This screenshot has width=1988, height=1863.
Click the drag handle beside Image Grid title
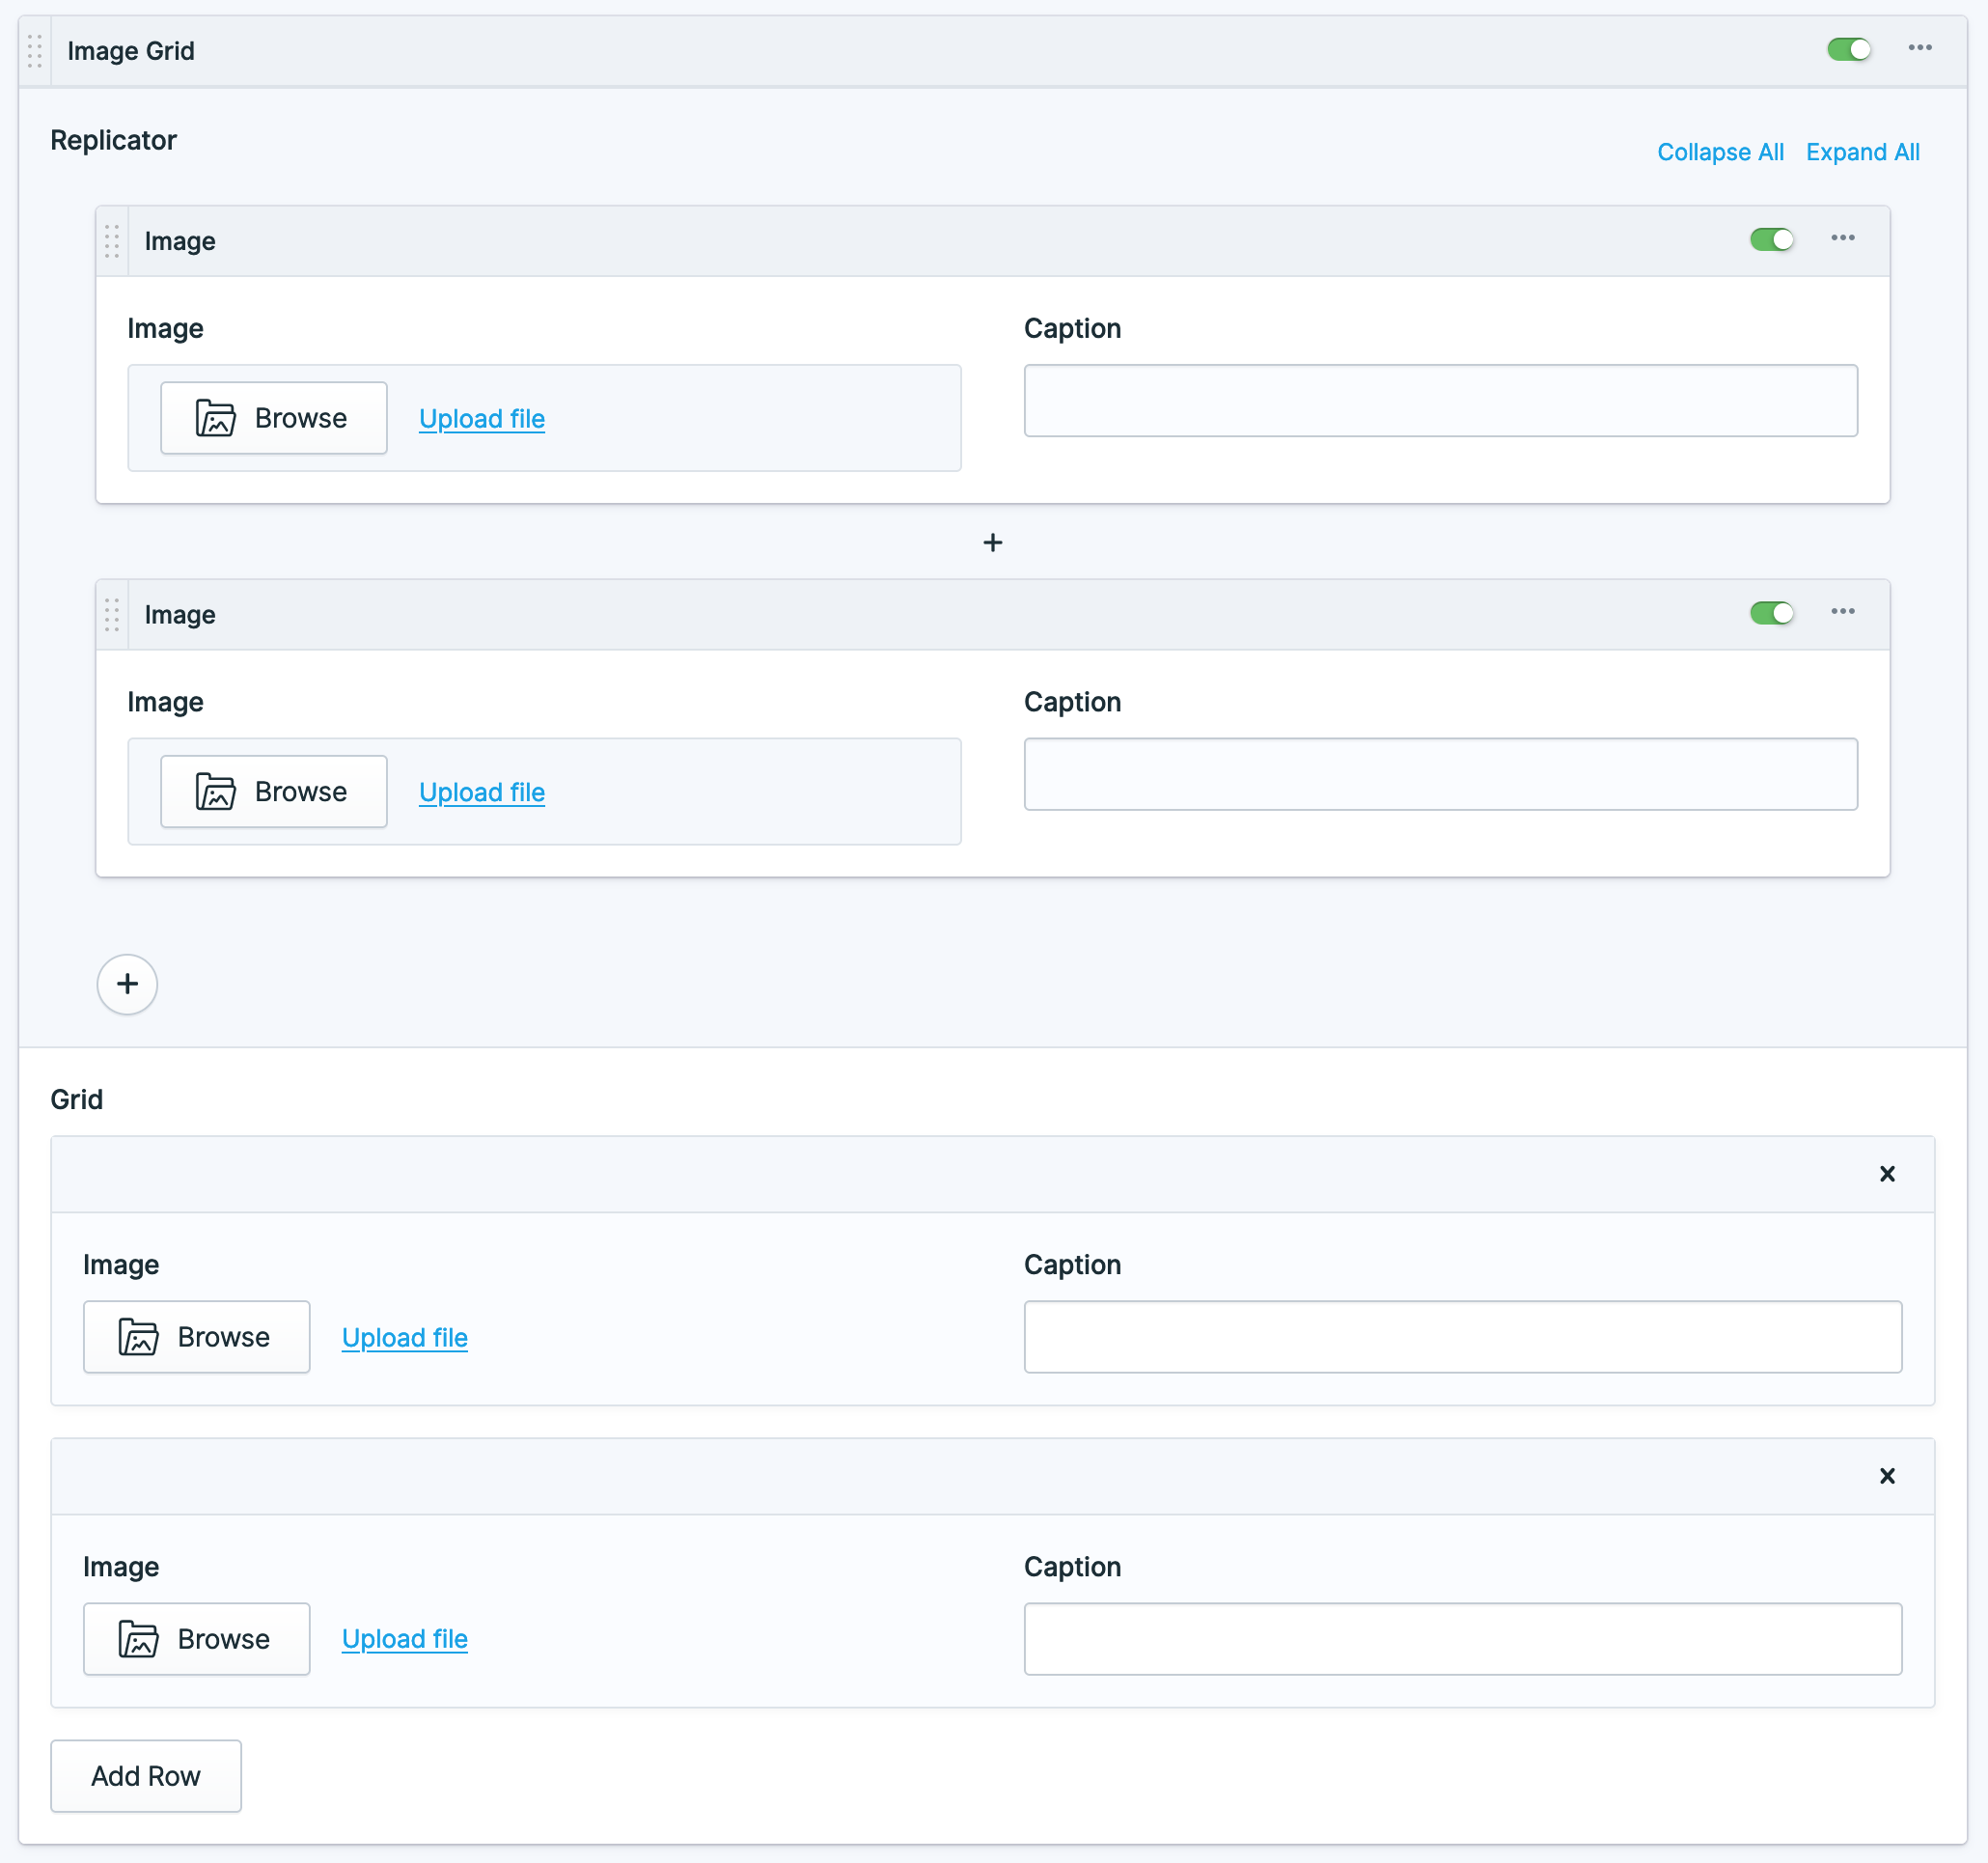click(34, 50)
